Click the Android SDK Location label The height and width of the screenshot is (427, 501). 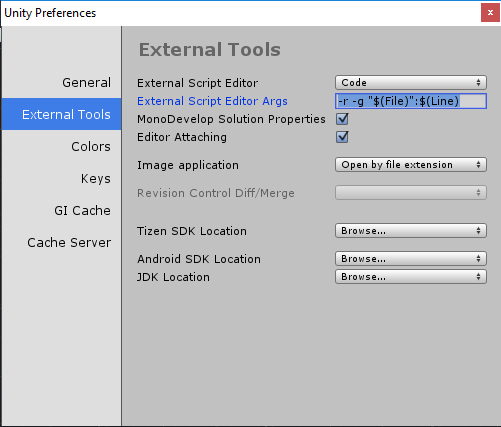(x=199, y=259)
